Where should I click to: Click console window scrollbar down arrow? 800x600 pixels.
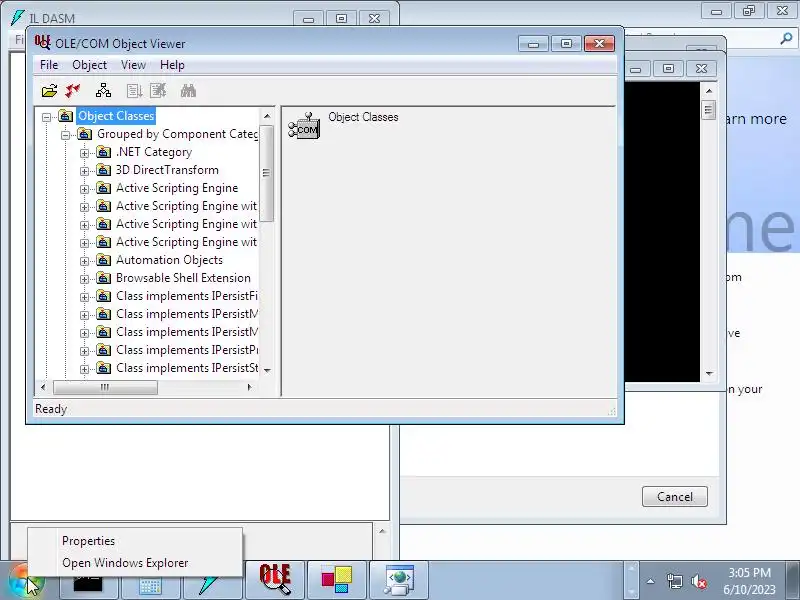pos(709,373)
